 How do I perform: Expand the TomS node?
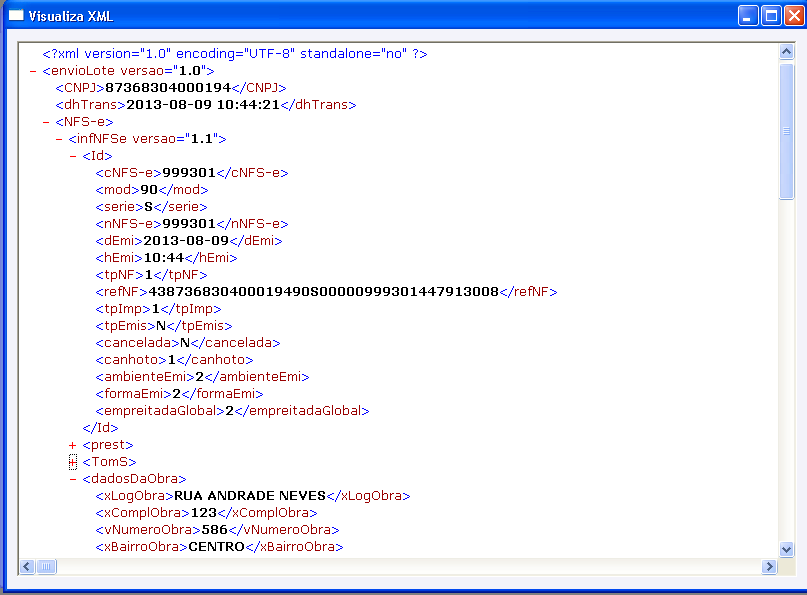pos(73,462)
